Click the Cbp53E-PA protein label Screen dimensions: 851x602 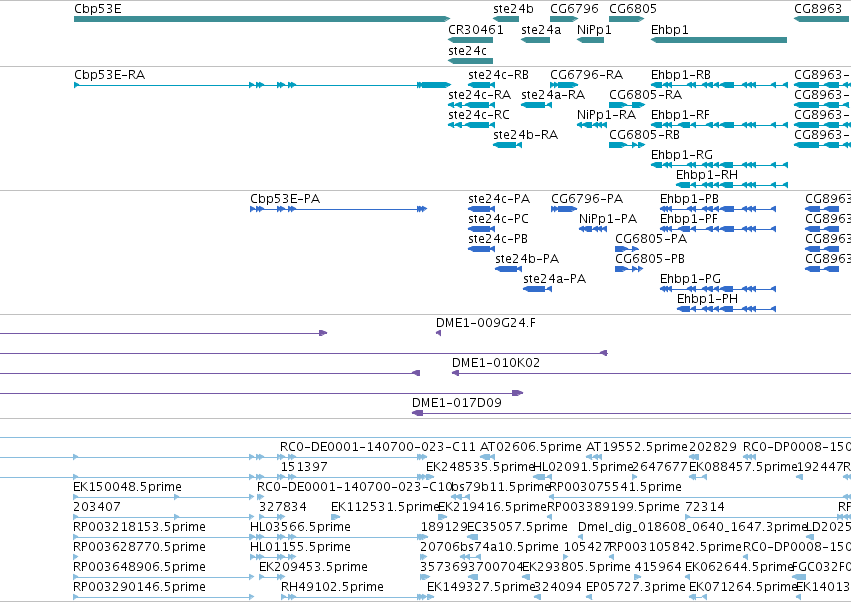[x=285, y=199]
